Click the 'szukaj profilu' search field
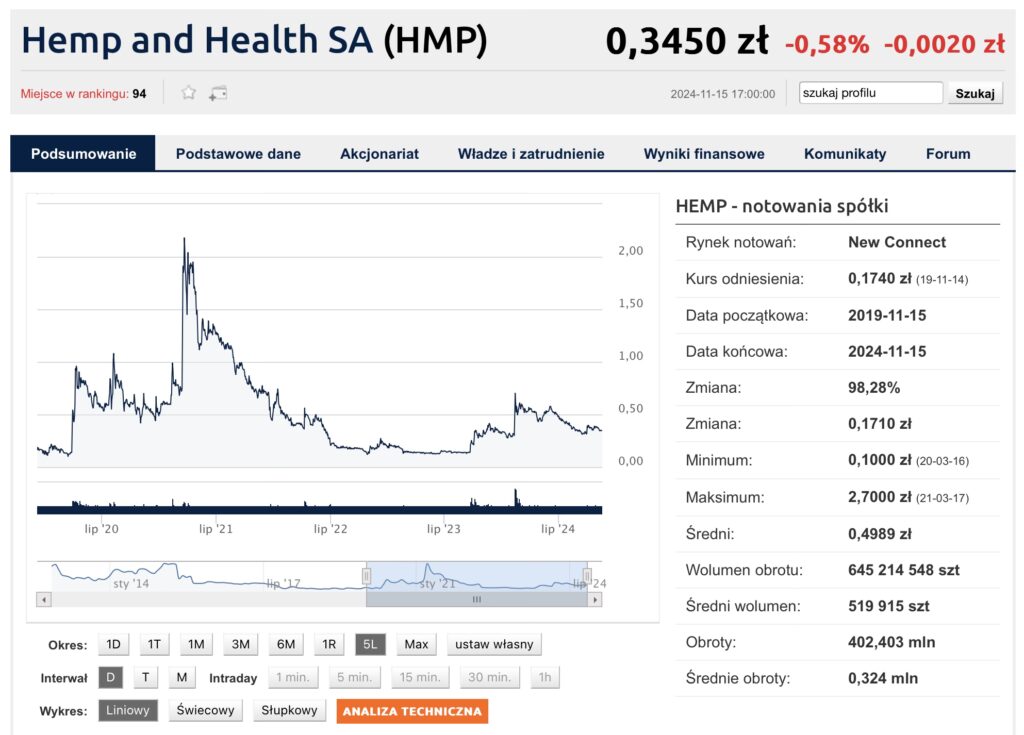Image resolution: width=1024 pixels, height=735 pixels. [870, 93]
